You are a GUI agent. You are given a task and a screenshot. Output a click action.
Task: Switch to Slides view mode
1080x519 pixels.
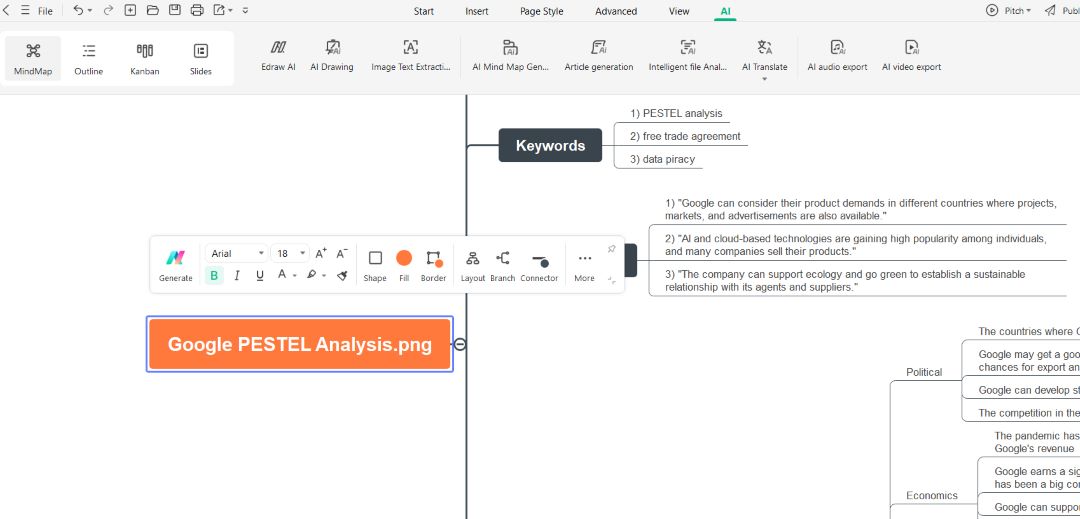(200, 59)
